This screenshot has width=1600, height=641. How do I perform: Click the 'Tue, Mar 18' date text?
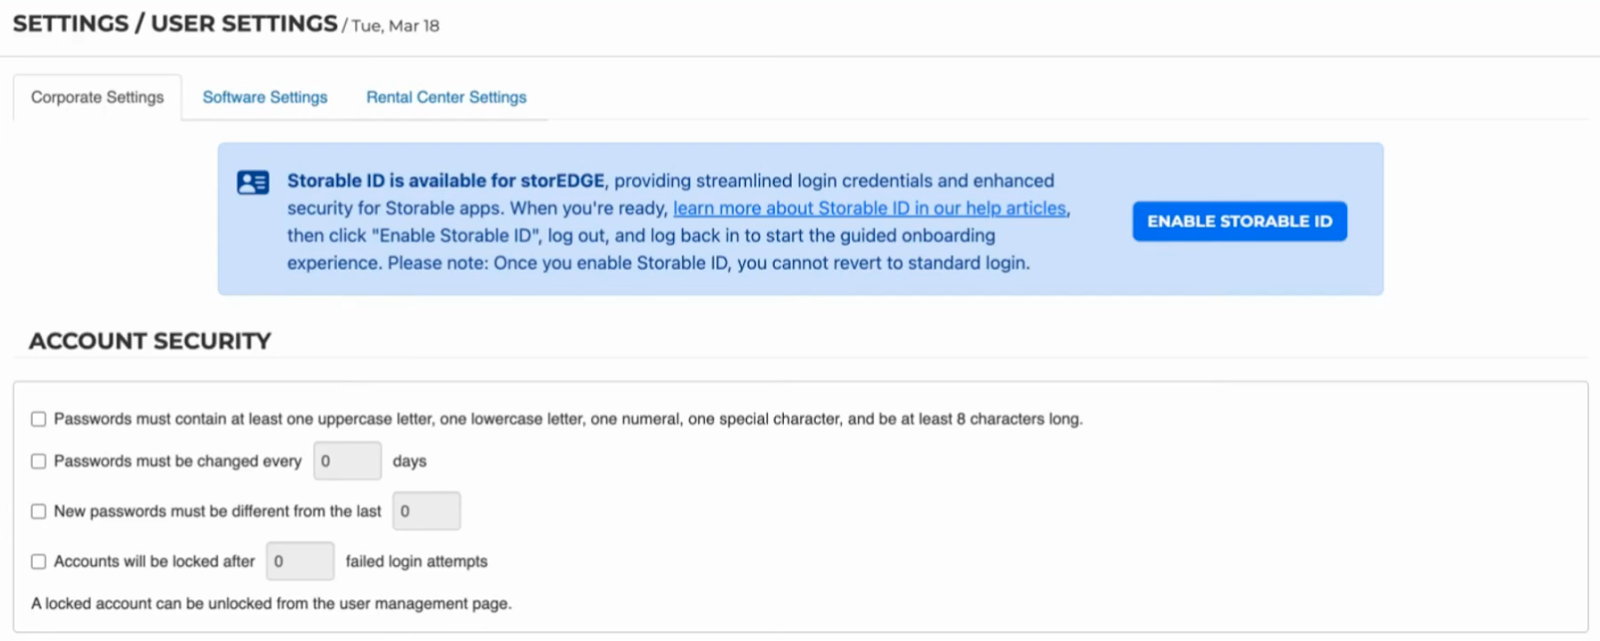(395, 26)
